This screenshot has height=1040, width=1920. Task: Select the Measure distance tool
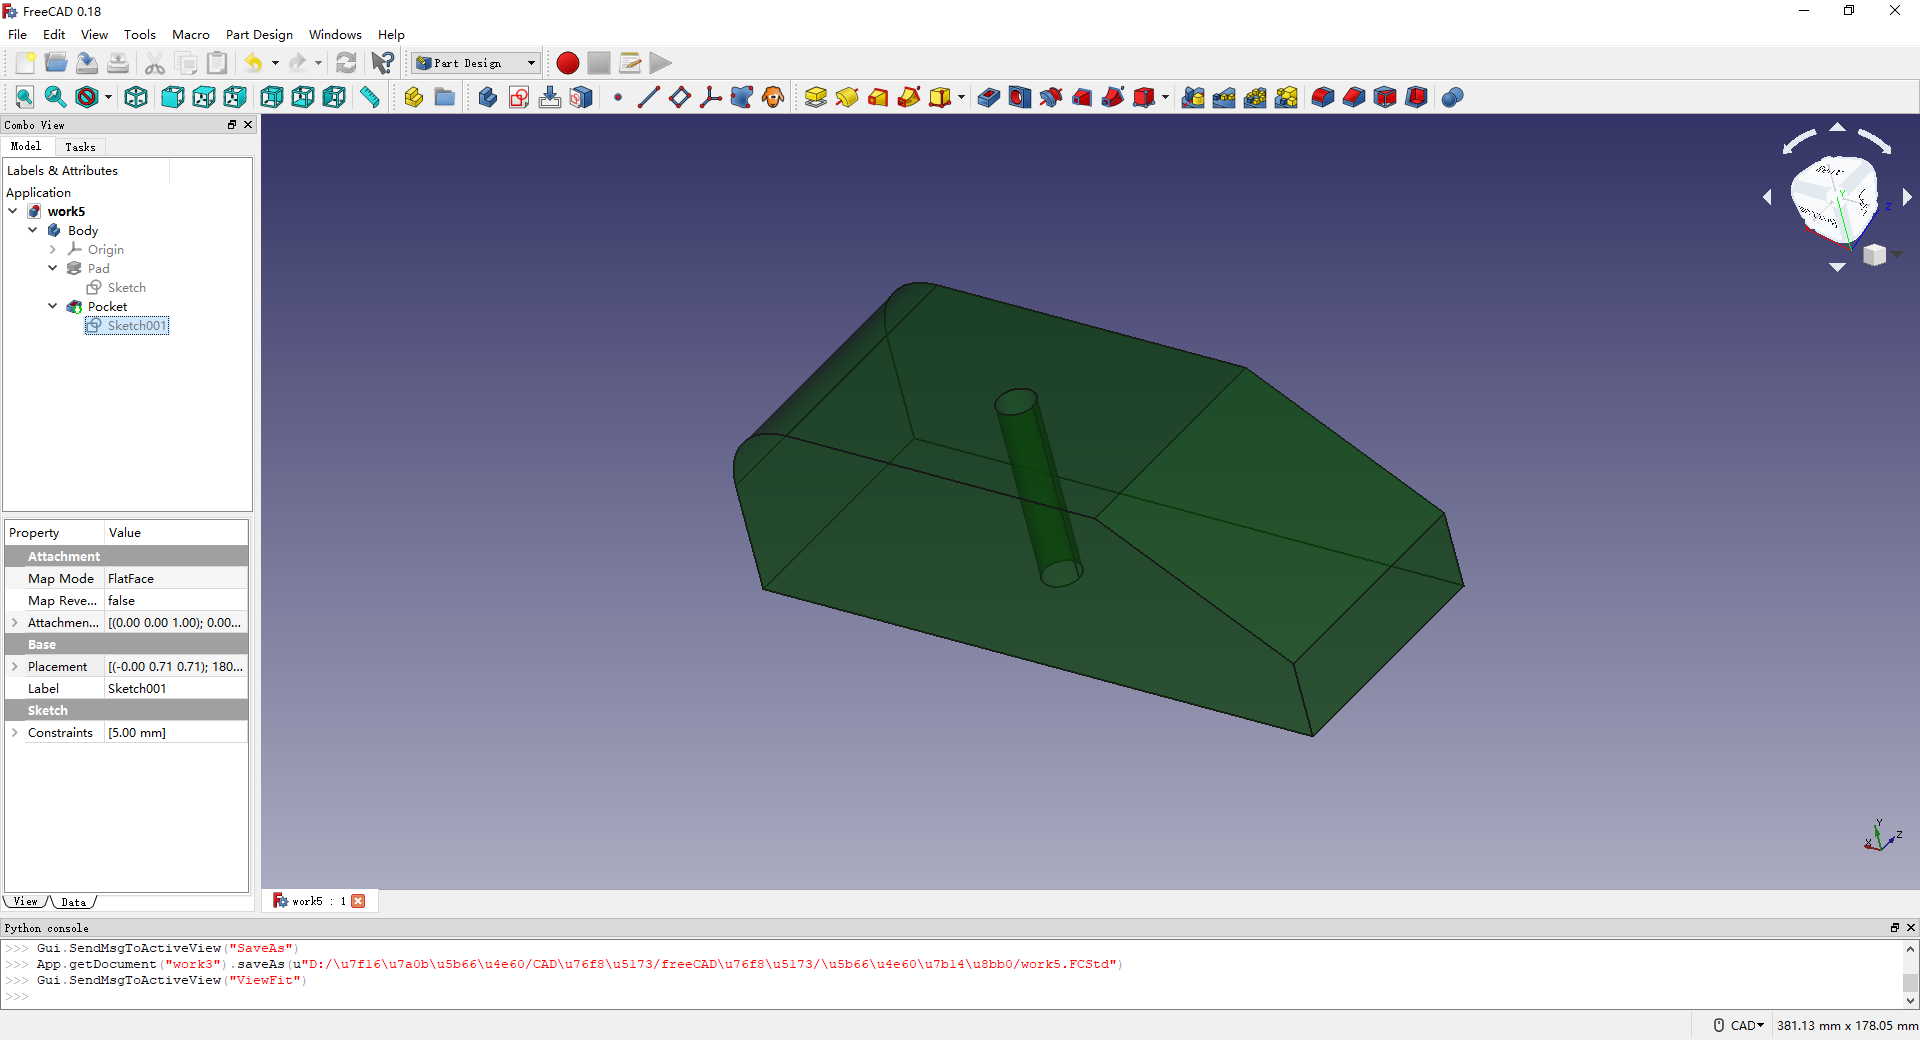point(369,97)
